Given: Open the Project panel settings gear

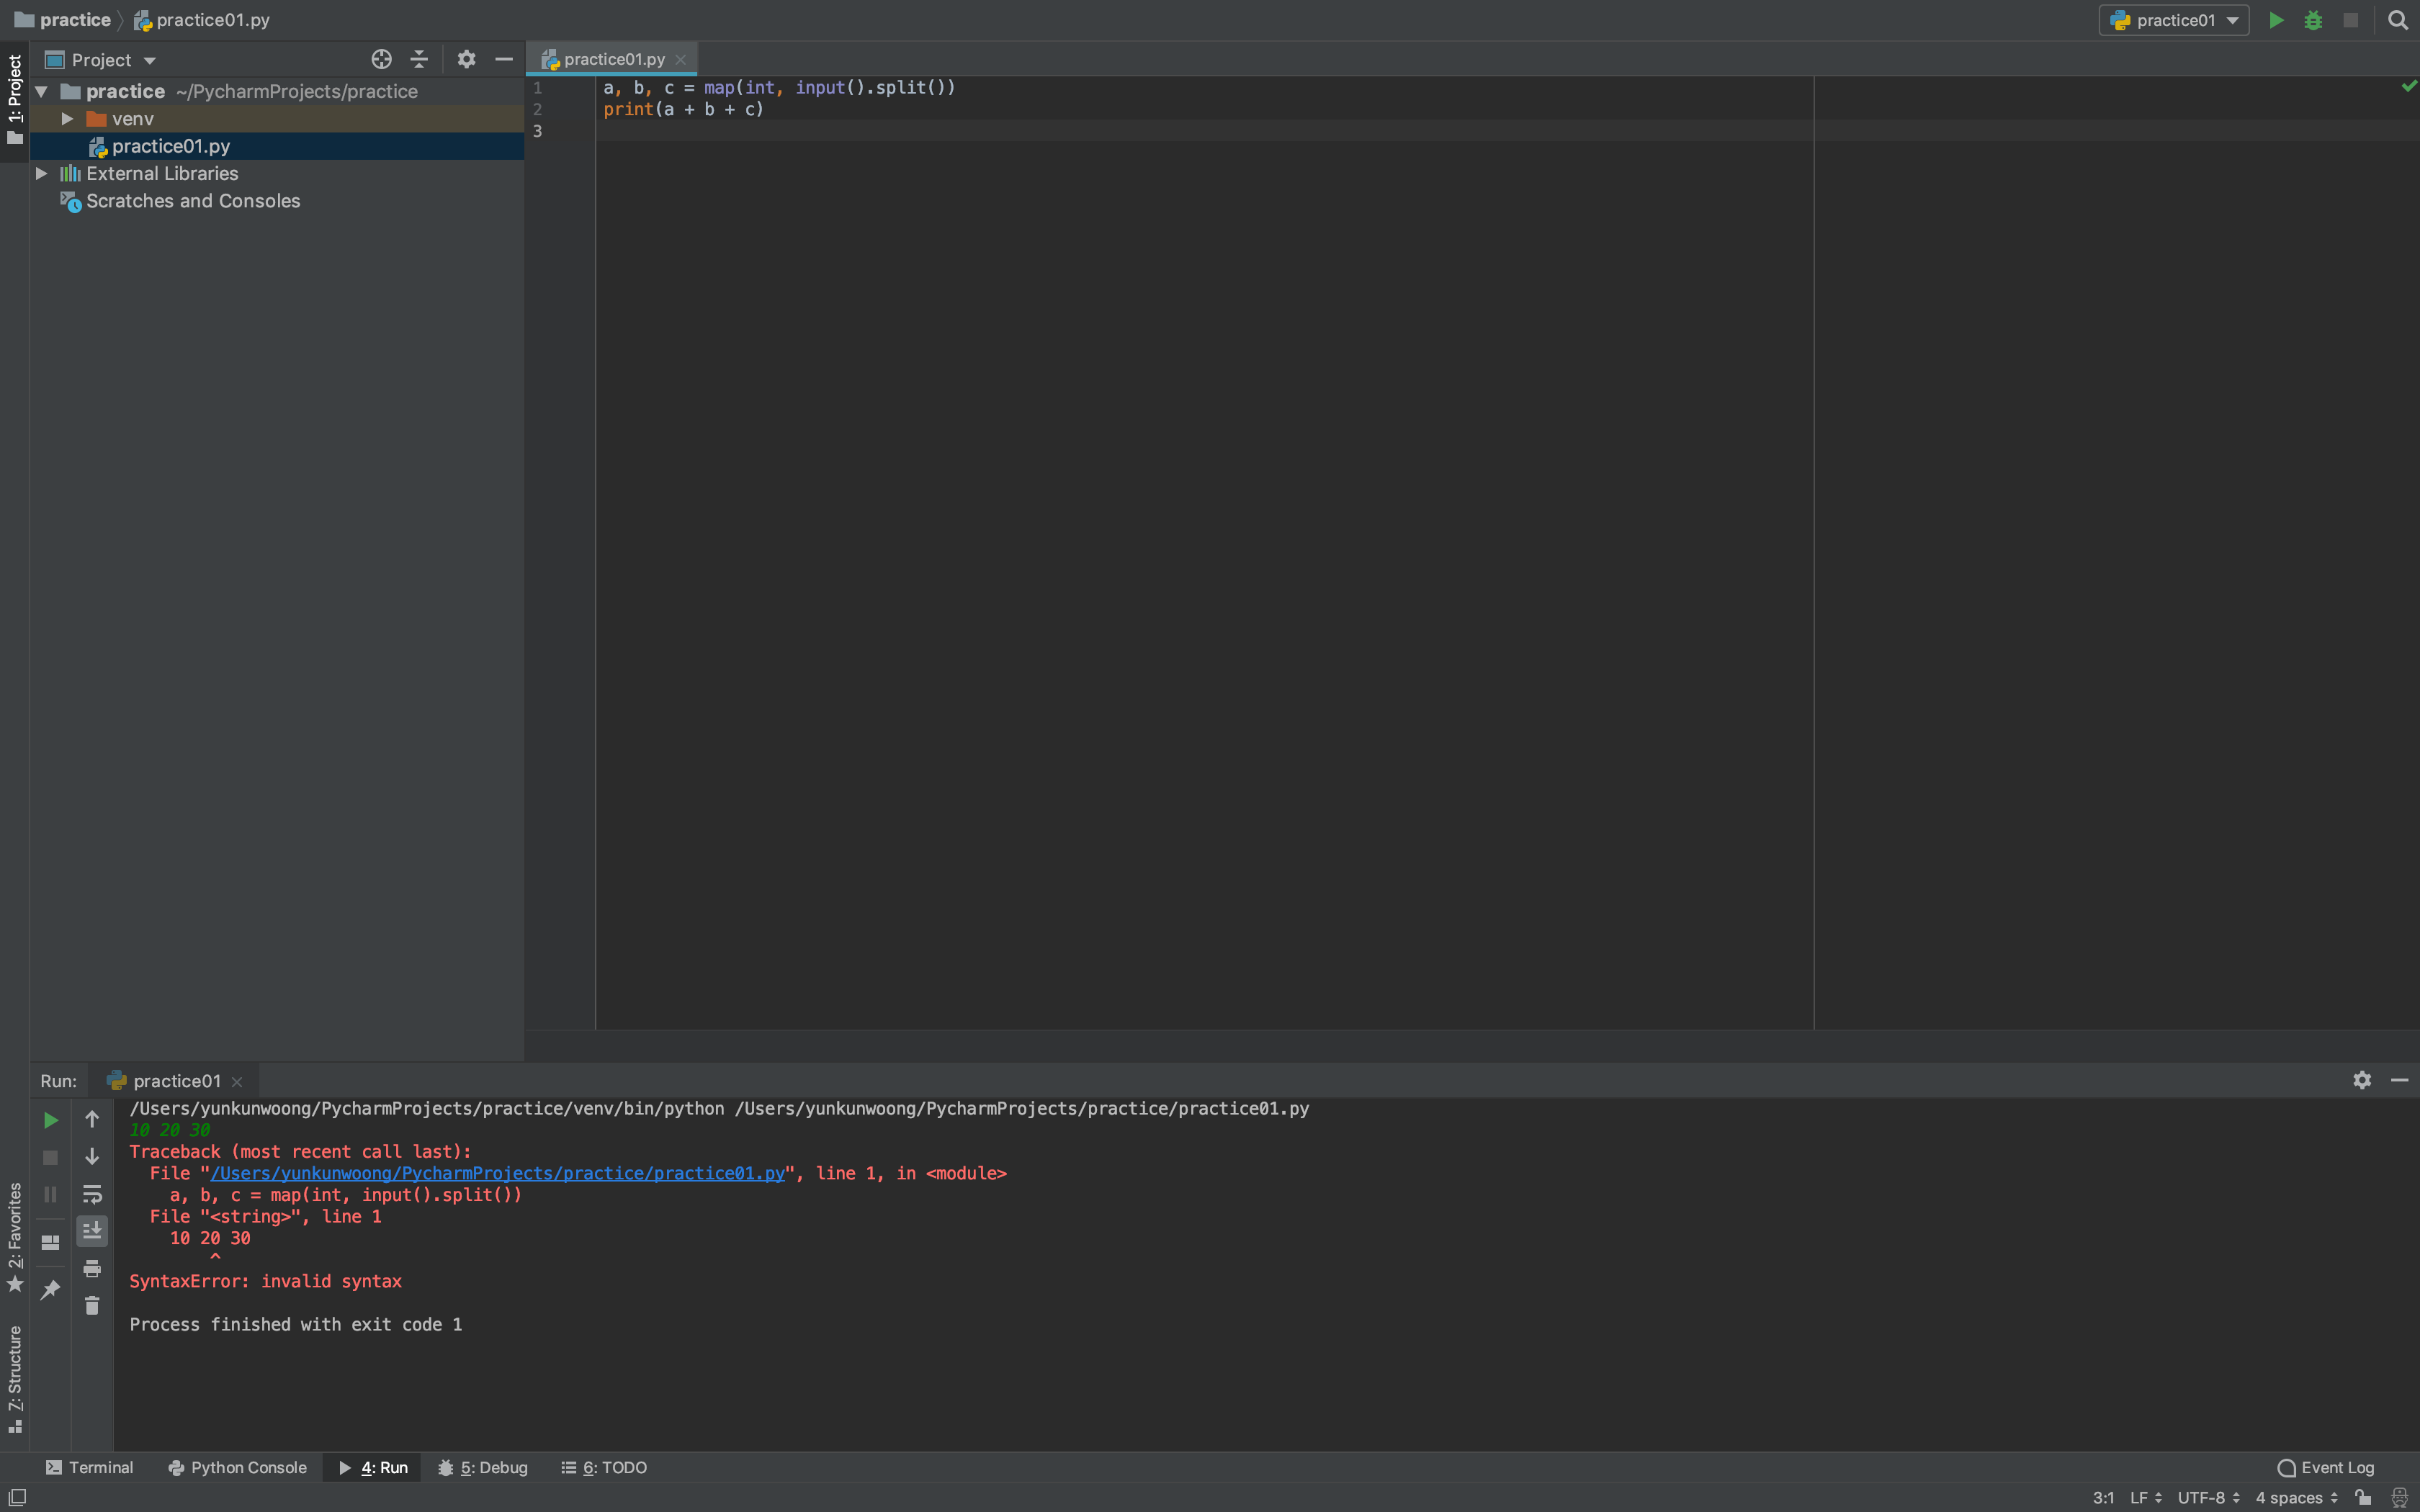Looking at the screenshot, I should (466, 59).
